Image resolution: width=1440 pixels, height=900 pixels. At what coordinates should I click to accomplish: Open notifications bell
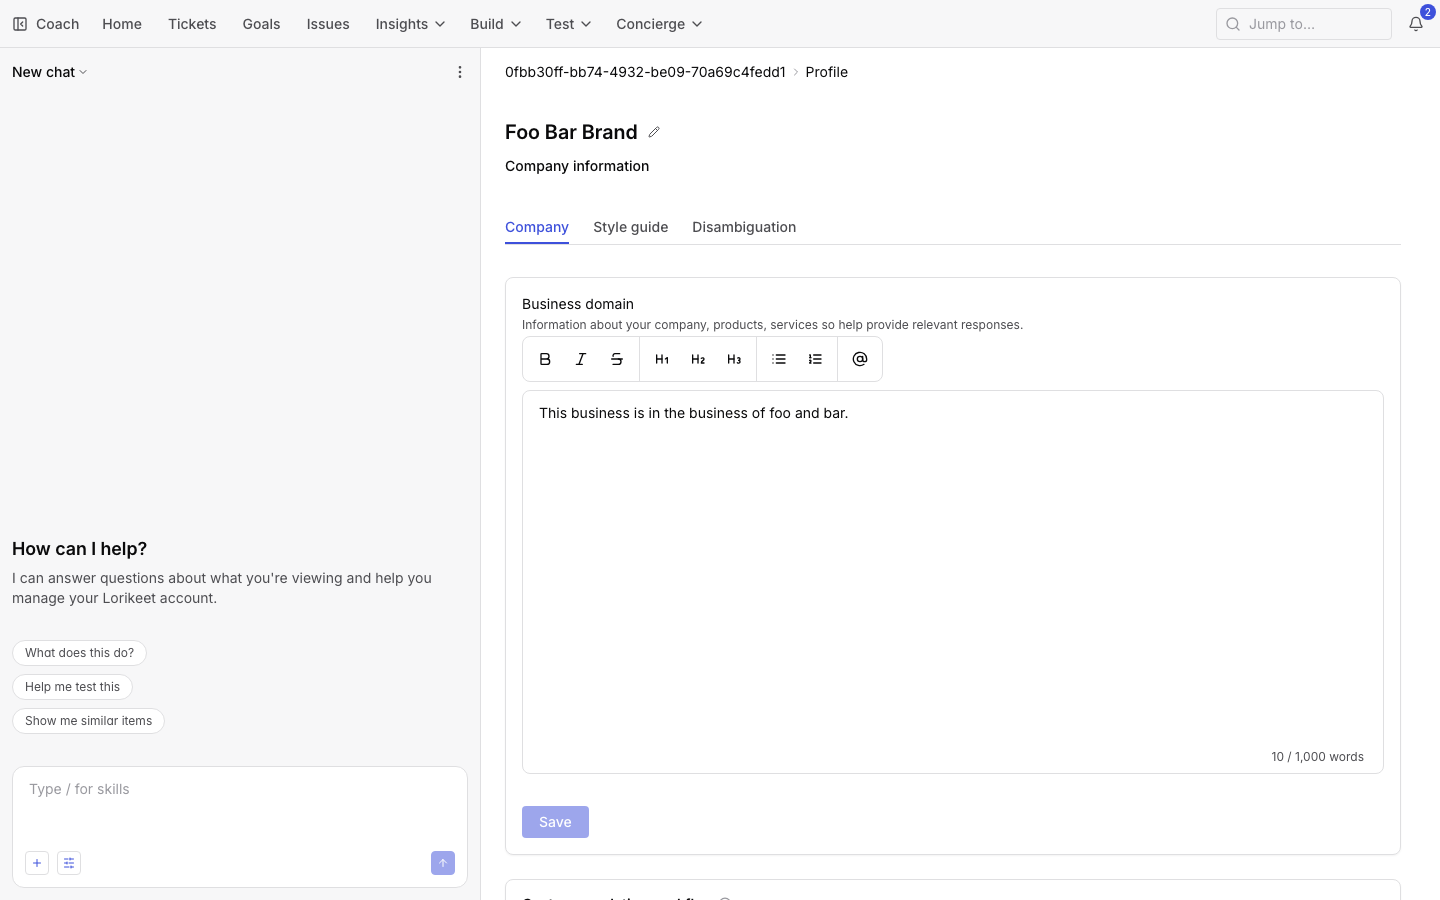point(1416,24)
